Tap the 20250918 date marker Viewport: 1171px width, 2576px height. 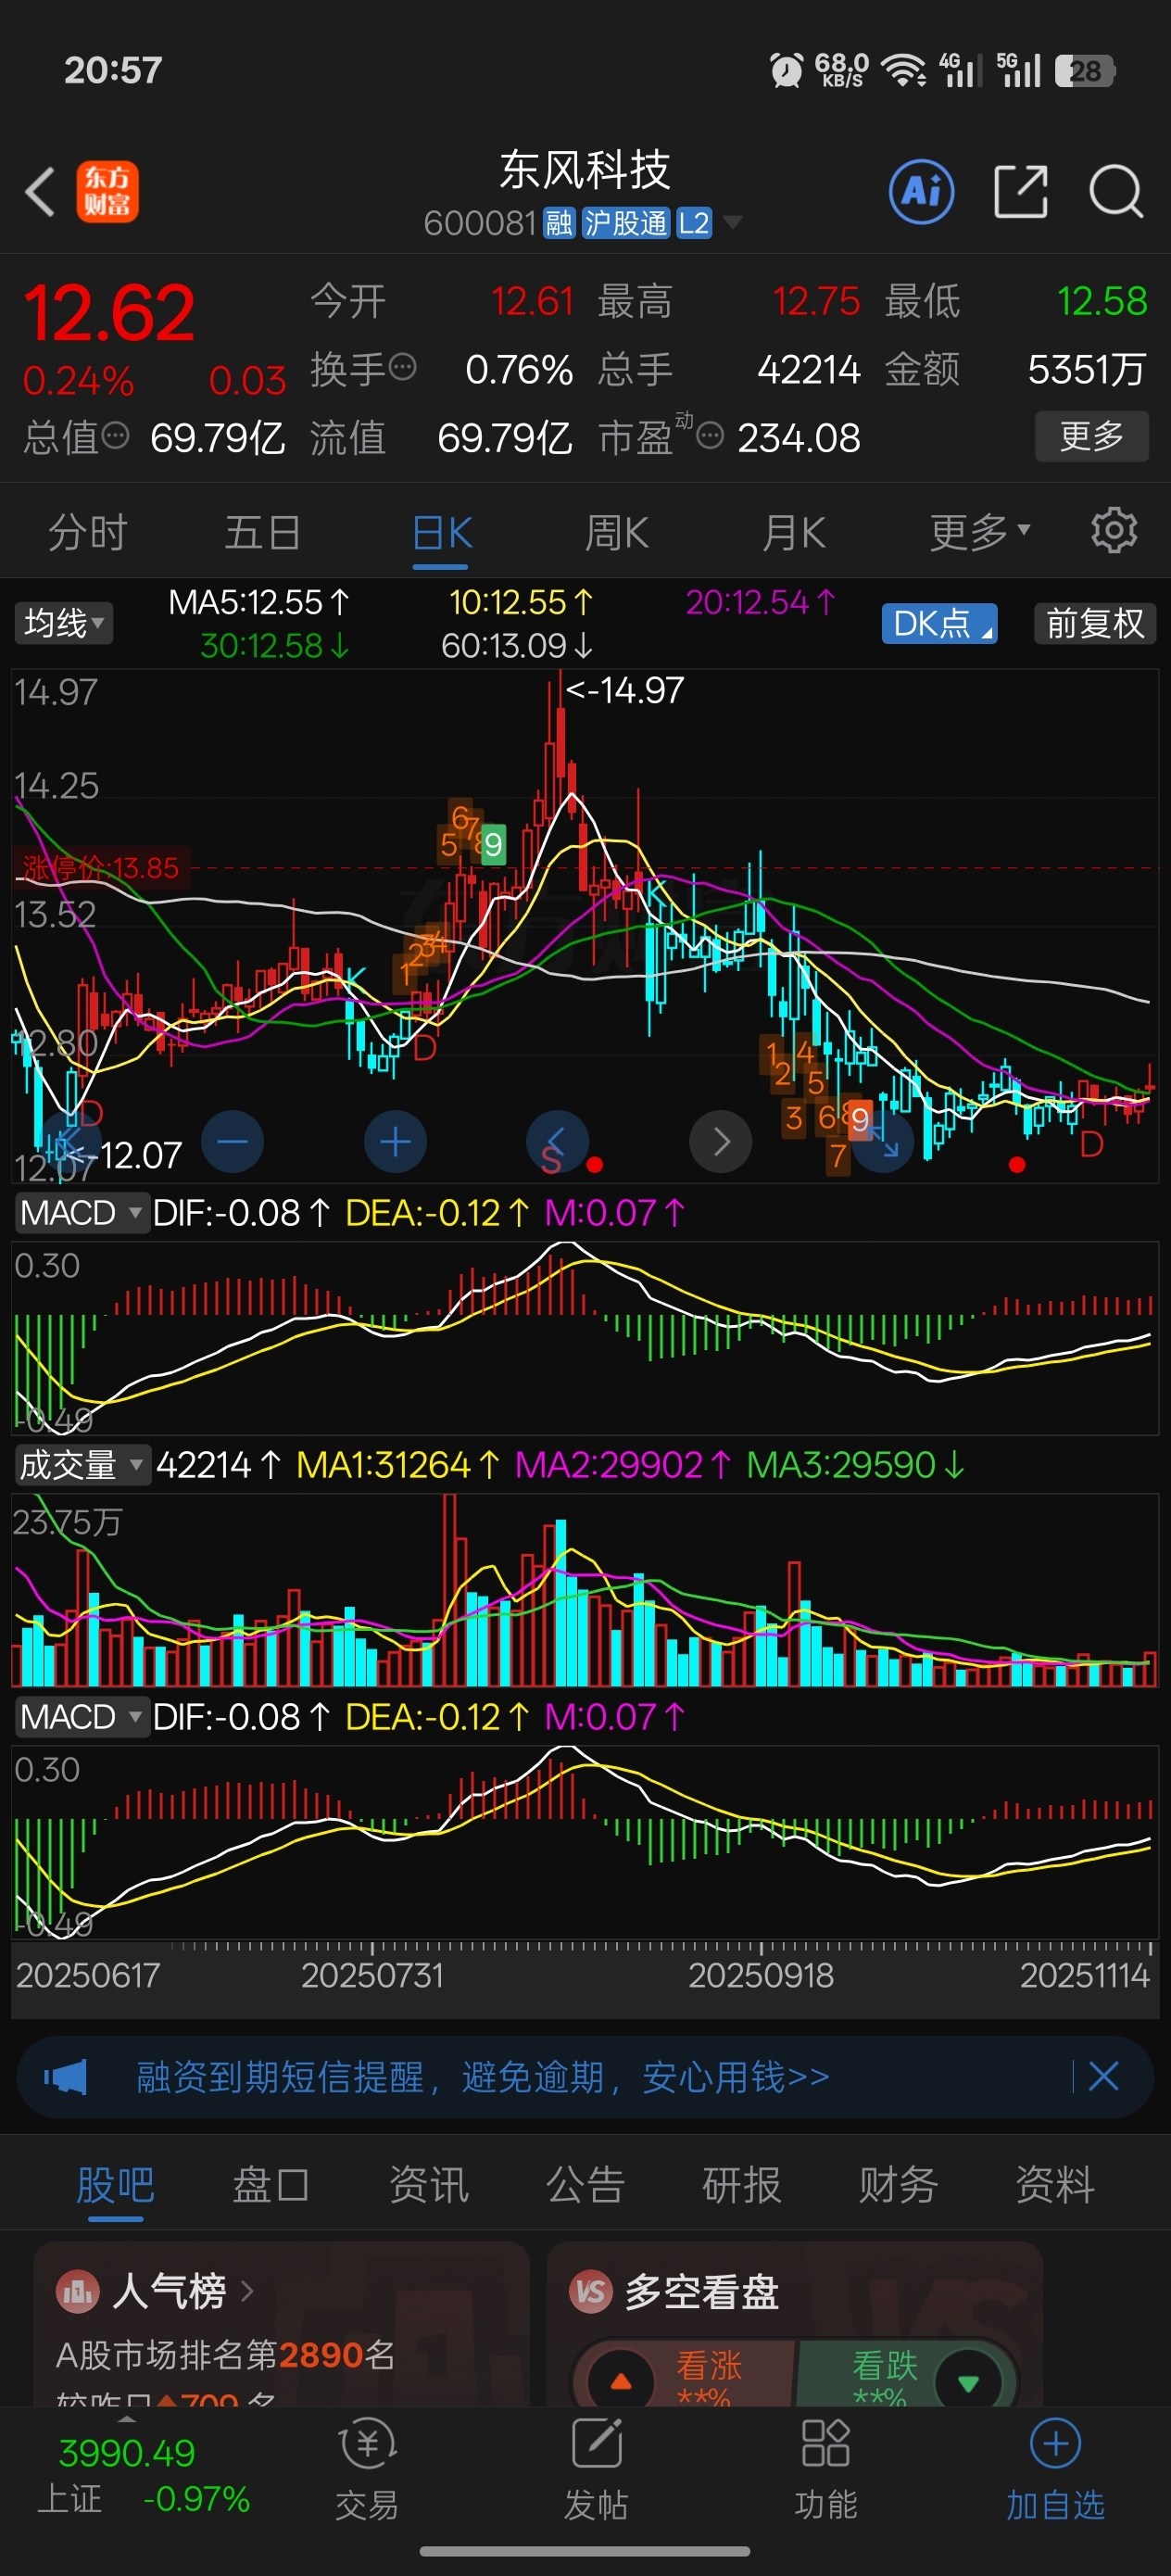tap(760, 1975)
